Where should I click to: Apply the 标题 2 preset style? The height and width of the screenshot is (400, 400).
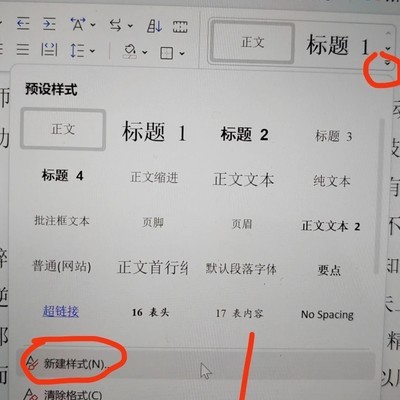(x=244, y=134)
